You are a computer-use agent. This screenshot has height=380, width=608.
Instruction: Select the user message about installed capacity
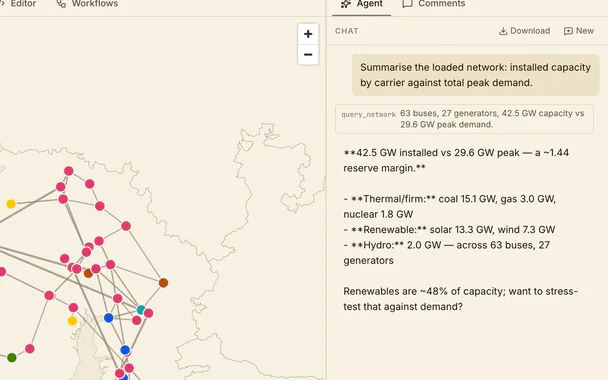(x=475, y=75)
